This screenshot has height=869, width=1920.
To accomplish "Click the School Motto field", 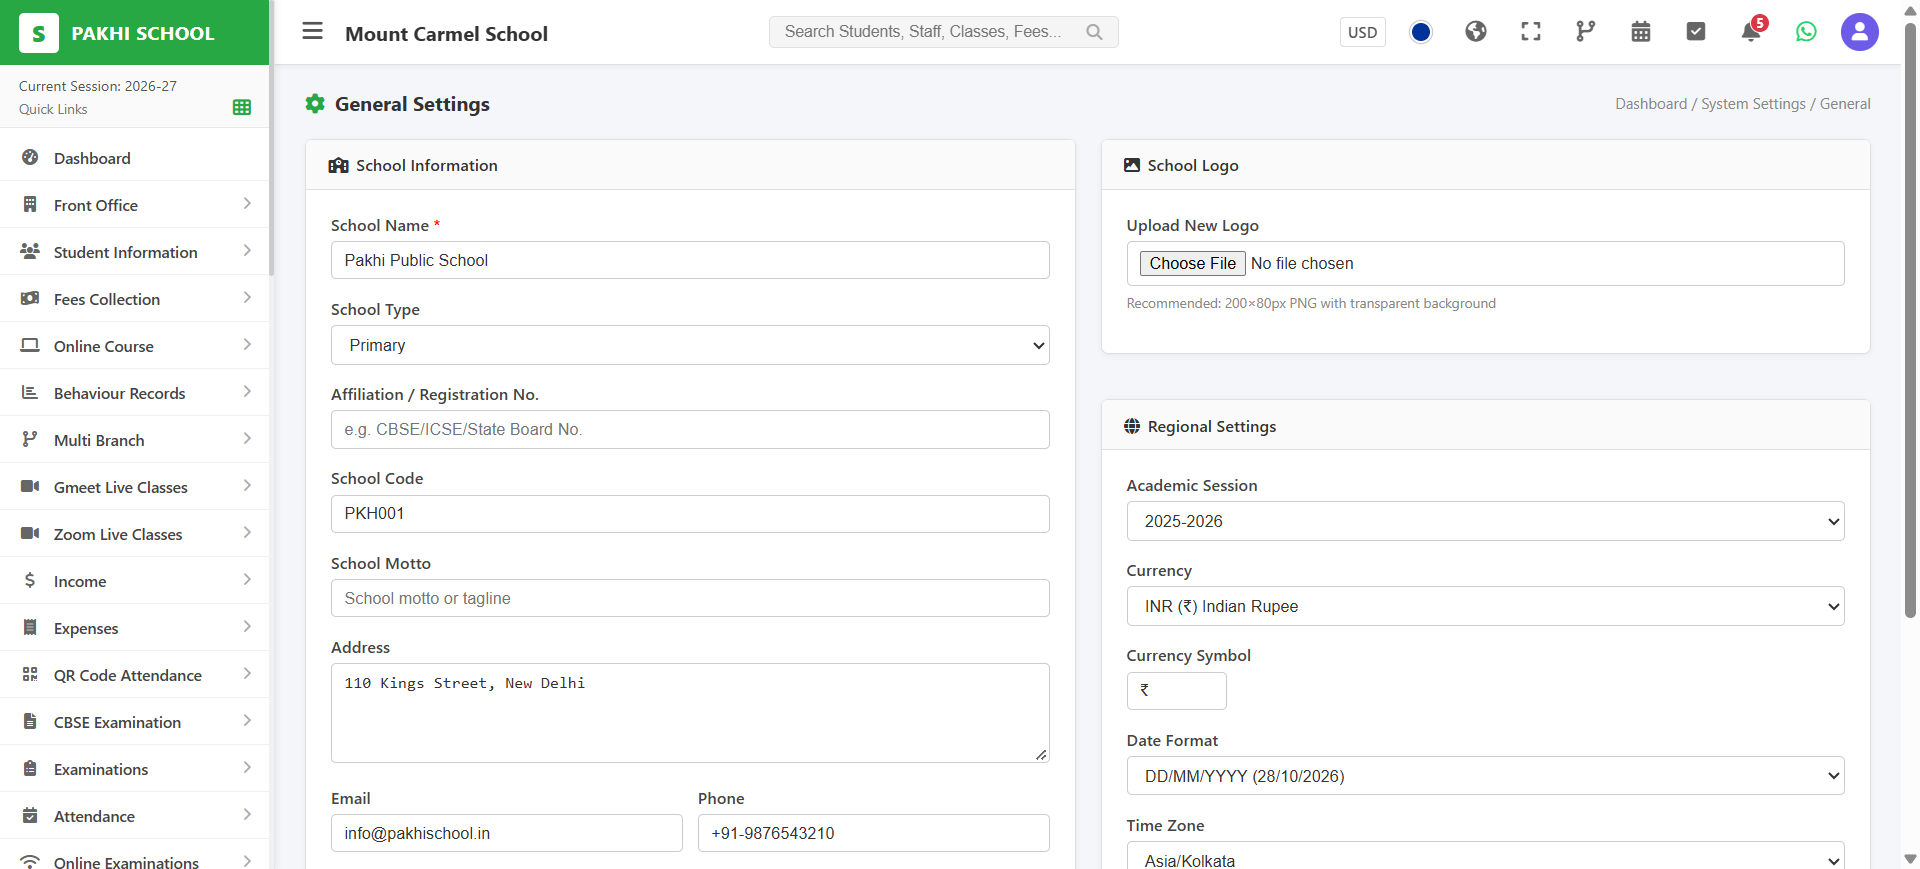I will pos(690,598).
